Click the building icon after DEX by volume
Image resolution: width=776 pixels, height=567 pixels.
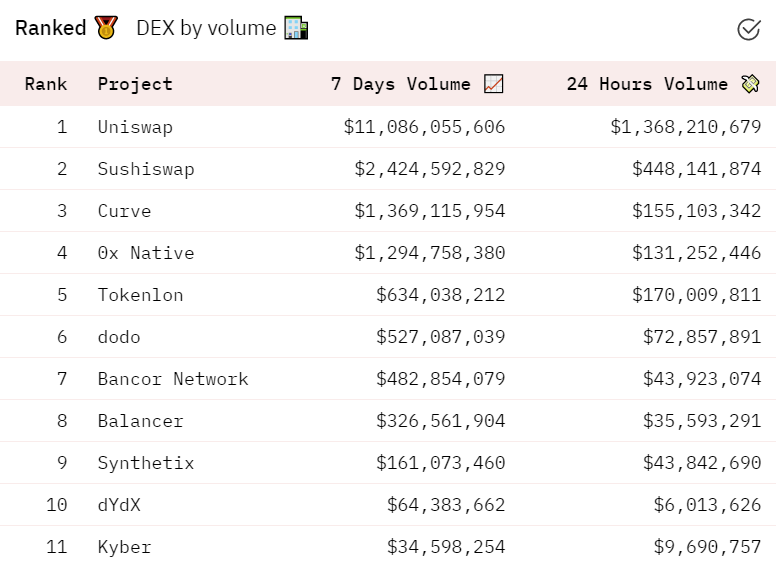(x=296, y=28)
